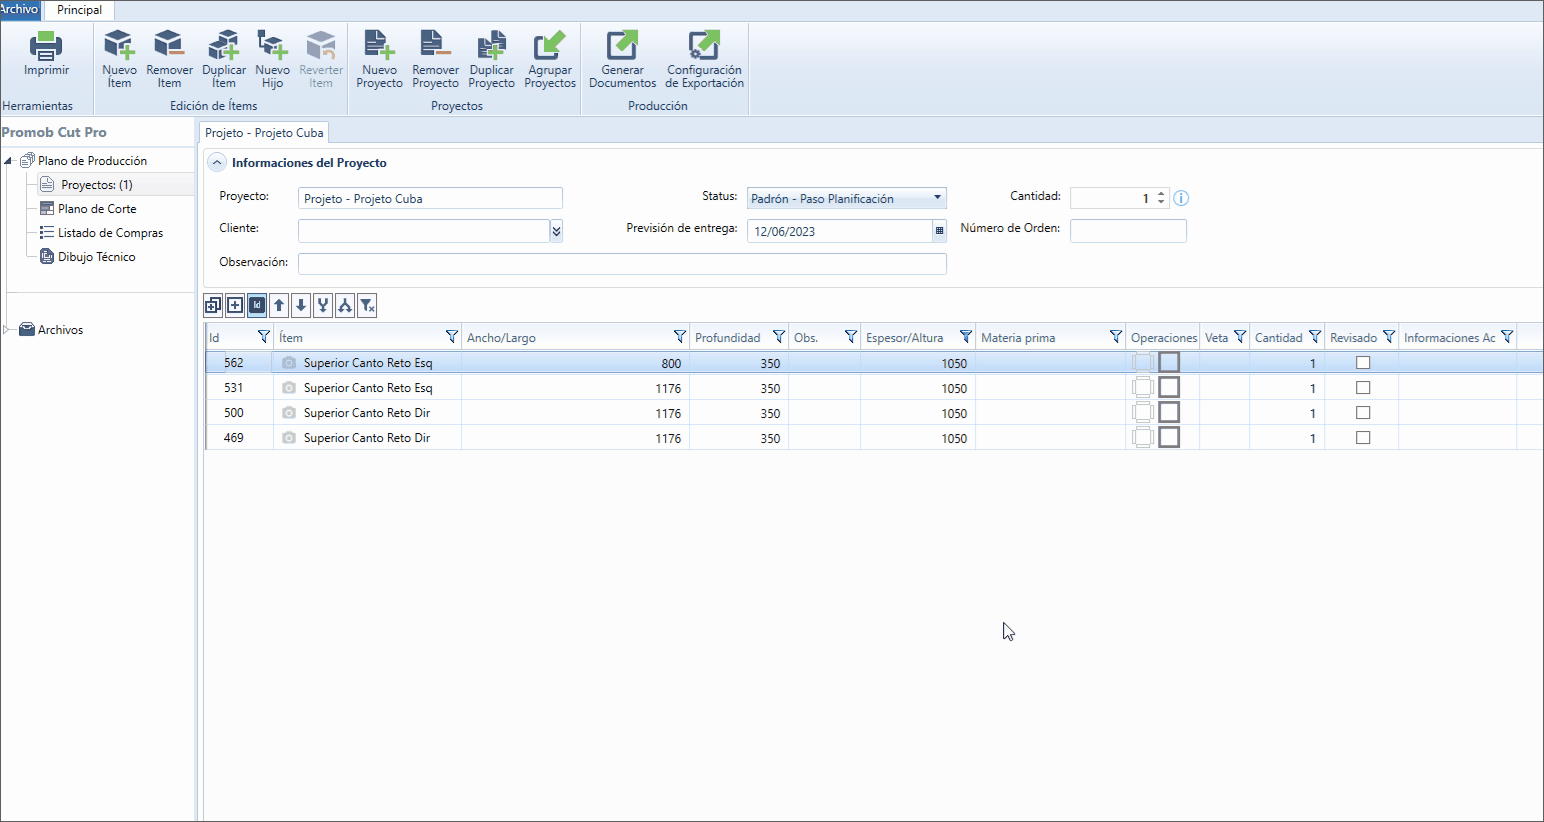Check Revisado for row 562

click(x=1363, y=363)
